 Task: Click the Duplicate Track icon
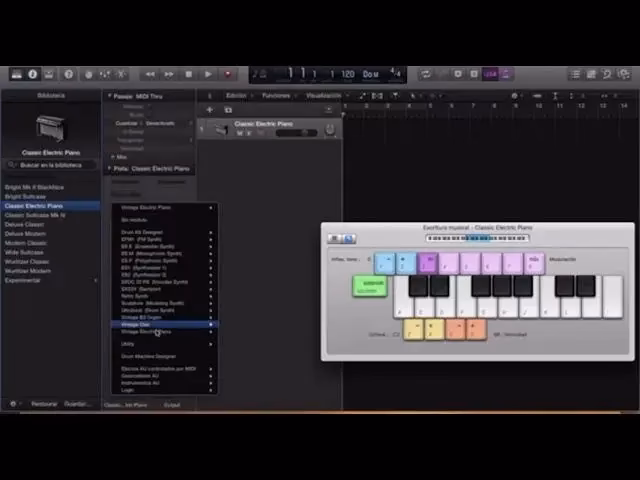pyautogui.click(x=228, y=110)
